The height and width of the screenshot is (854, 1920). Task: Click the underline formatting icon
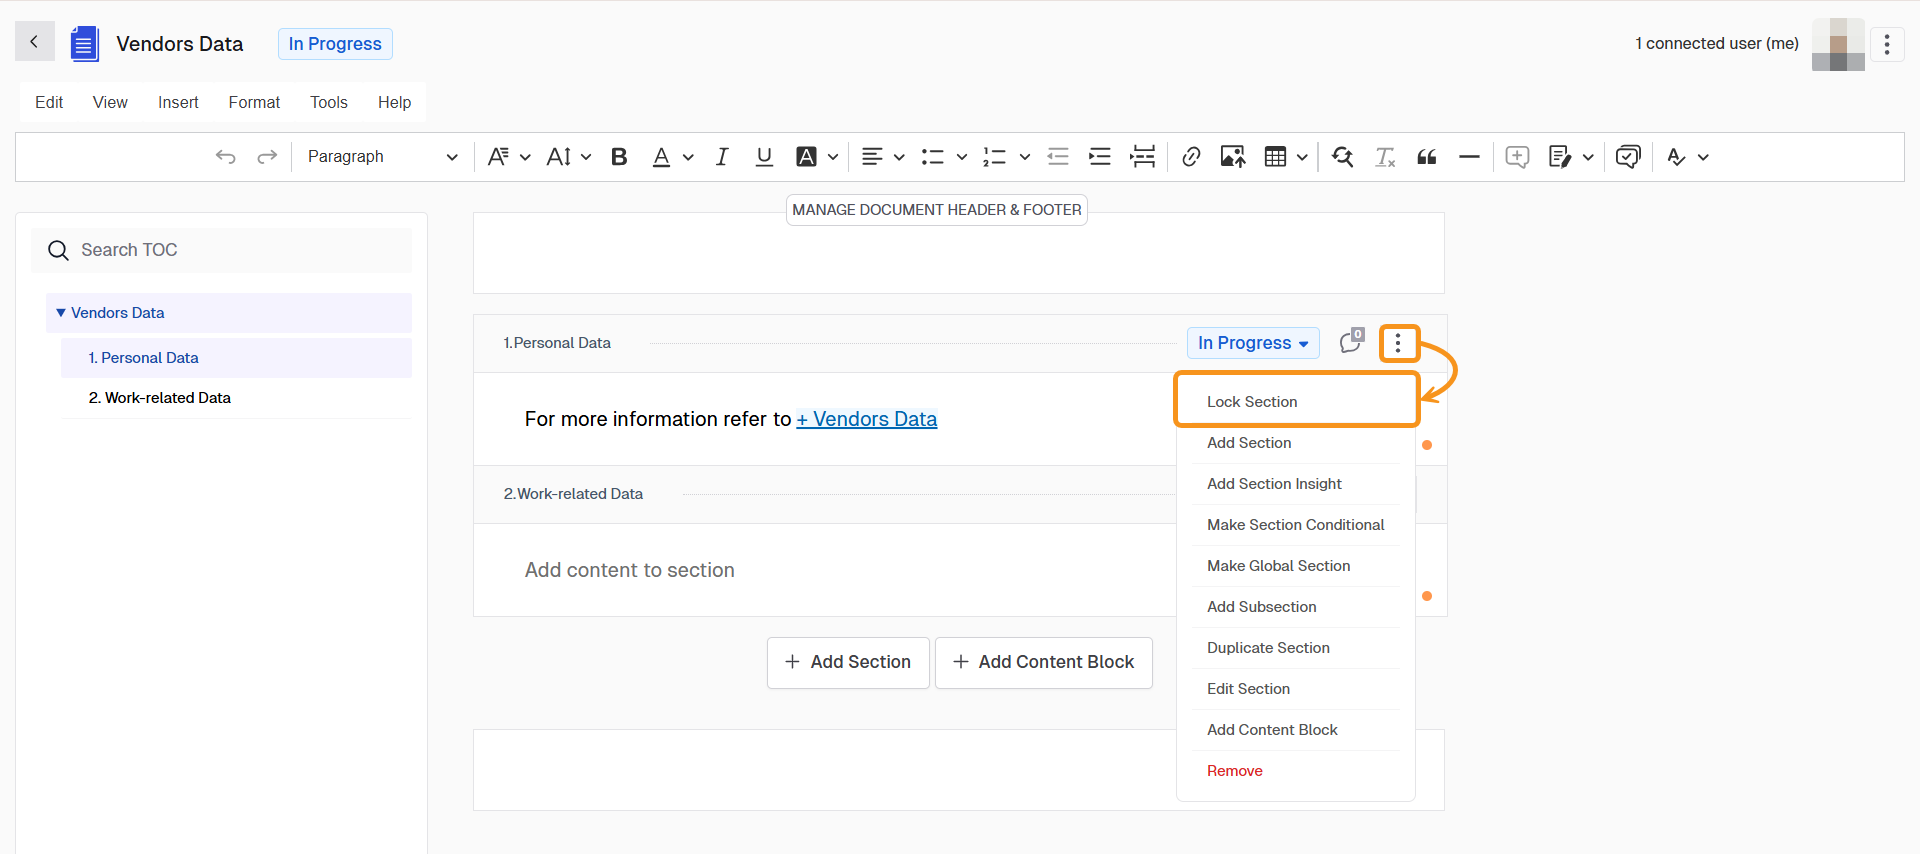764,157
